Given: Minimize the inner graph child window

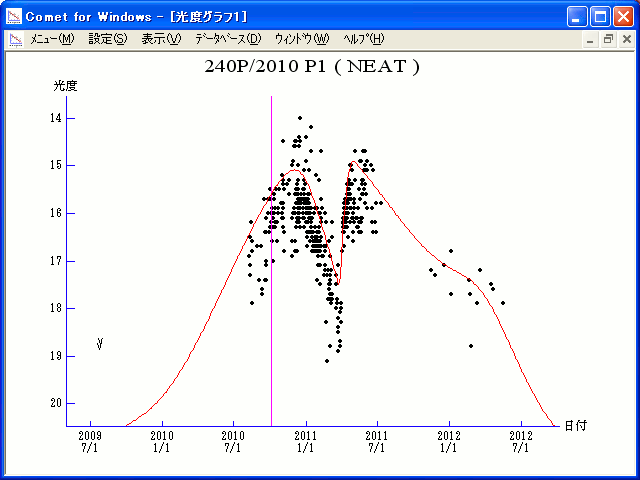Looking at the screenshot, I should (591, 40).
